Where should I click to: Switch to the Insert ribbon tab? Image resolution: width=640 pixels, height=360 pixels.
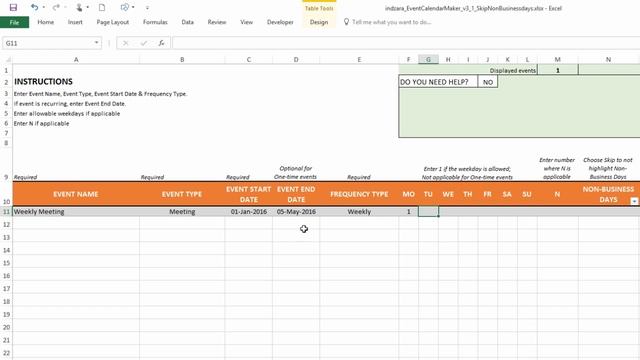click(75, 22)
